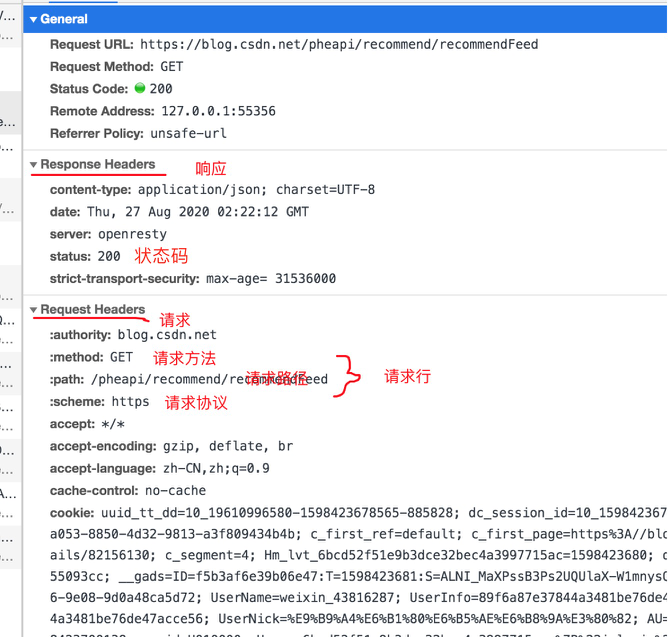Collapse the Response Headers section triangle
The image size is (668, 637).
pos(33,164)
